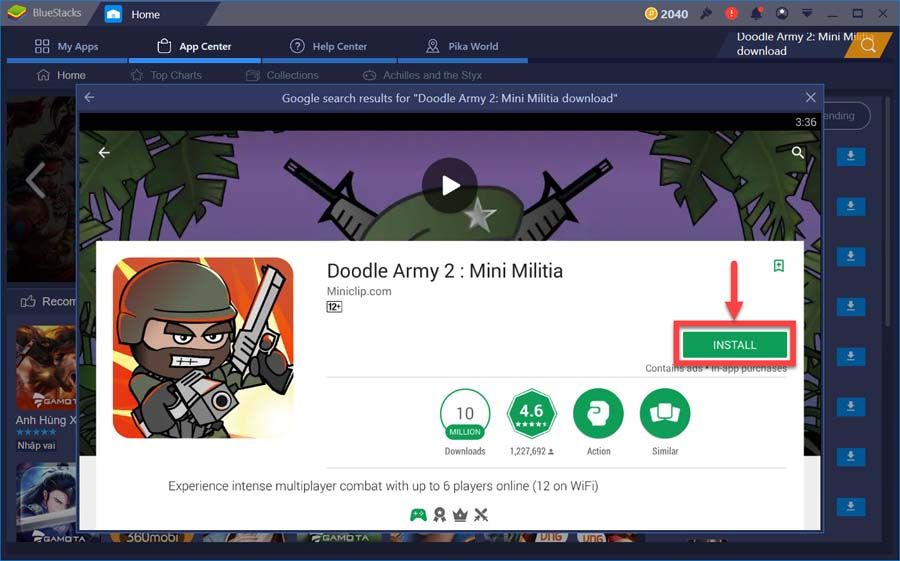Open the notifications bell icon

(758, 14)
